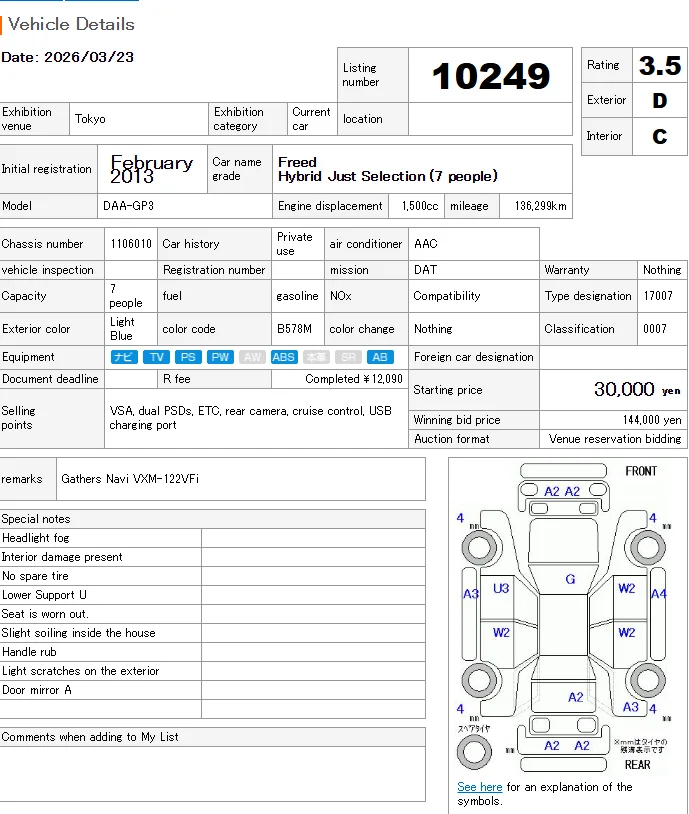
Task: Click the front-right wheel in car diagram
Action: pos(648,547)
